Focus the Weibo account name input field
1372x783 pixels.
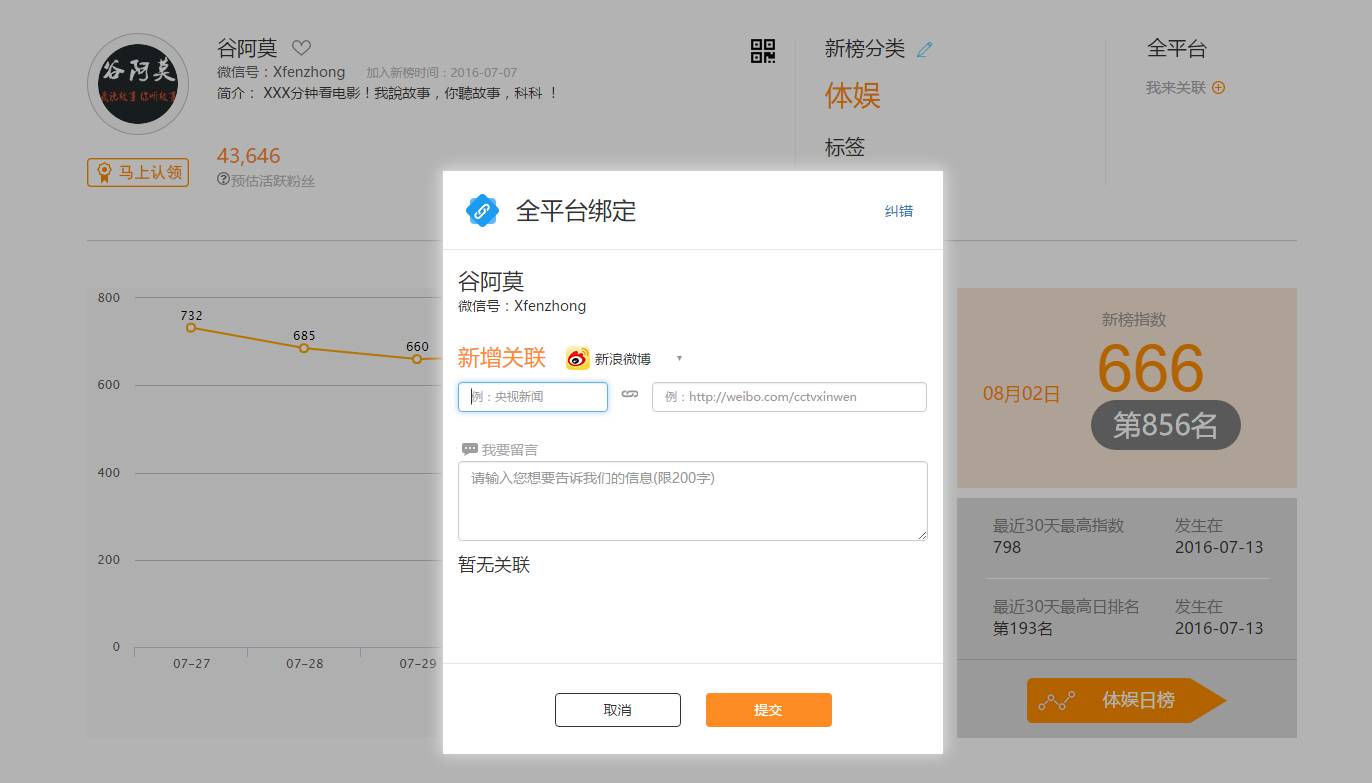tap(533, 397)
